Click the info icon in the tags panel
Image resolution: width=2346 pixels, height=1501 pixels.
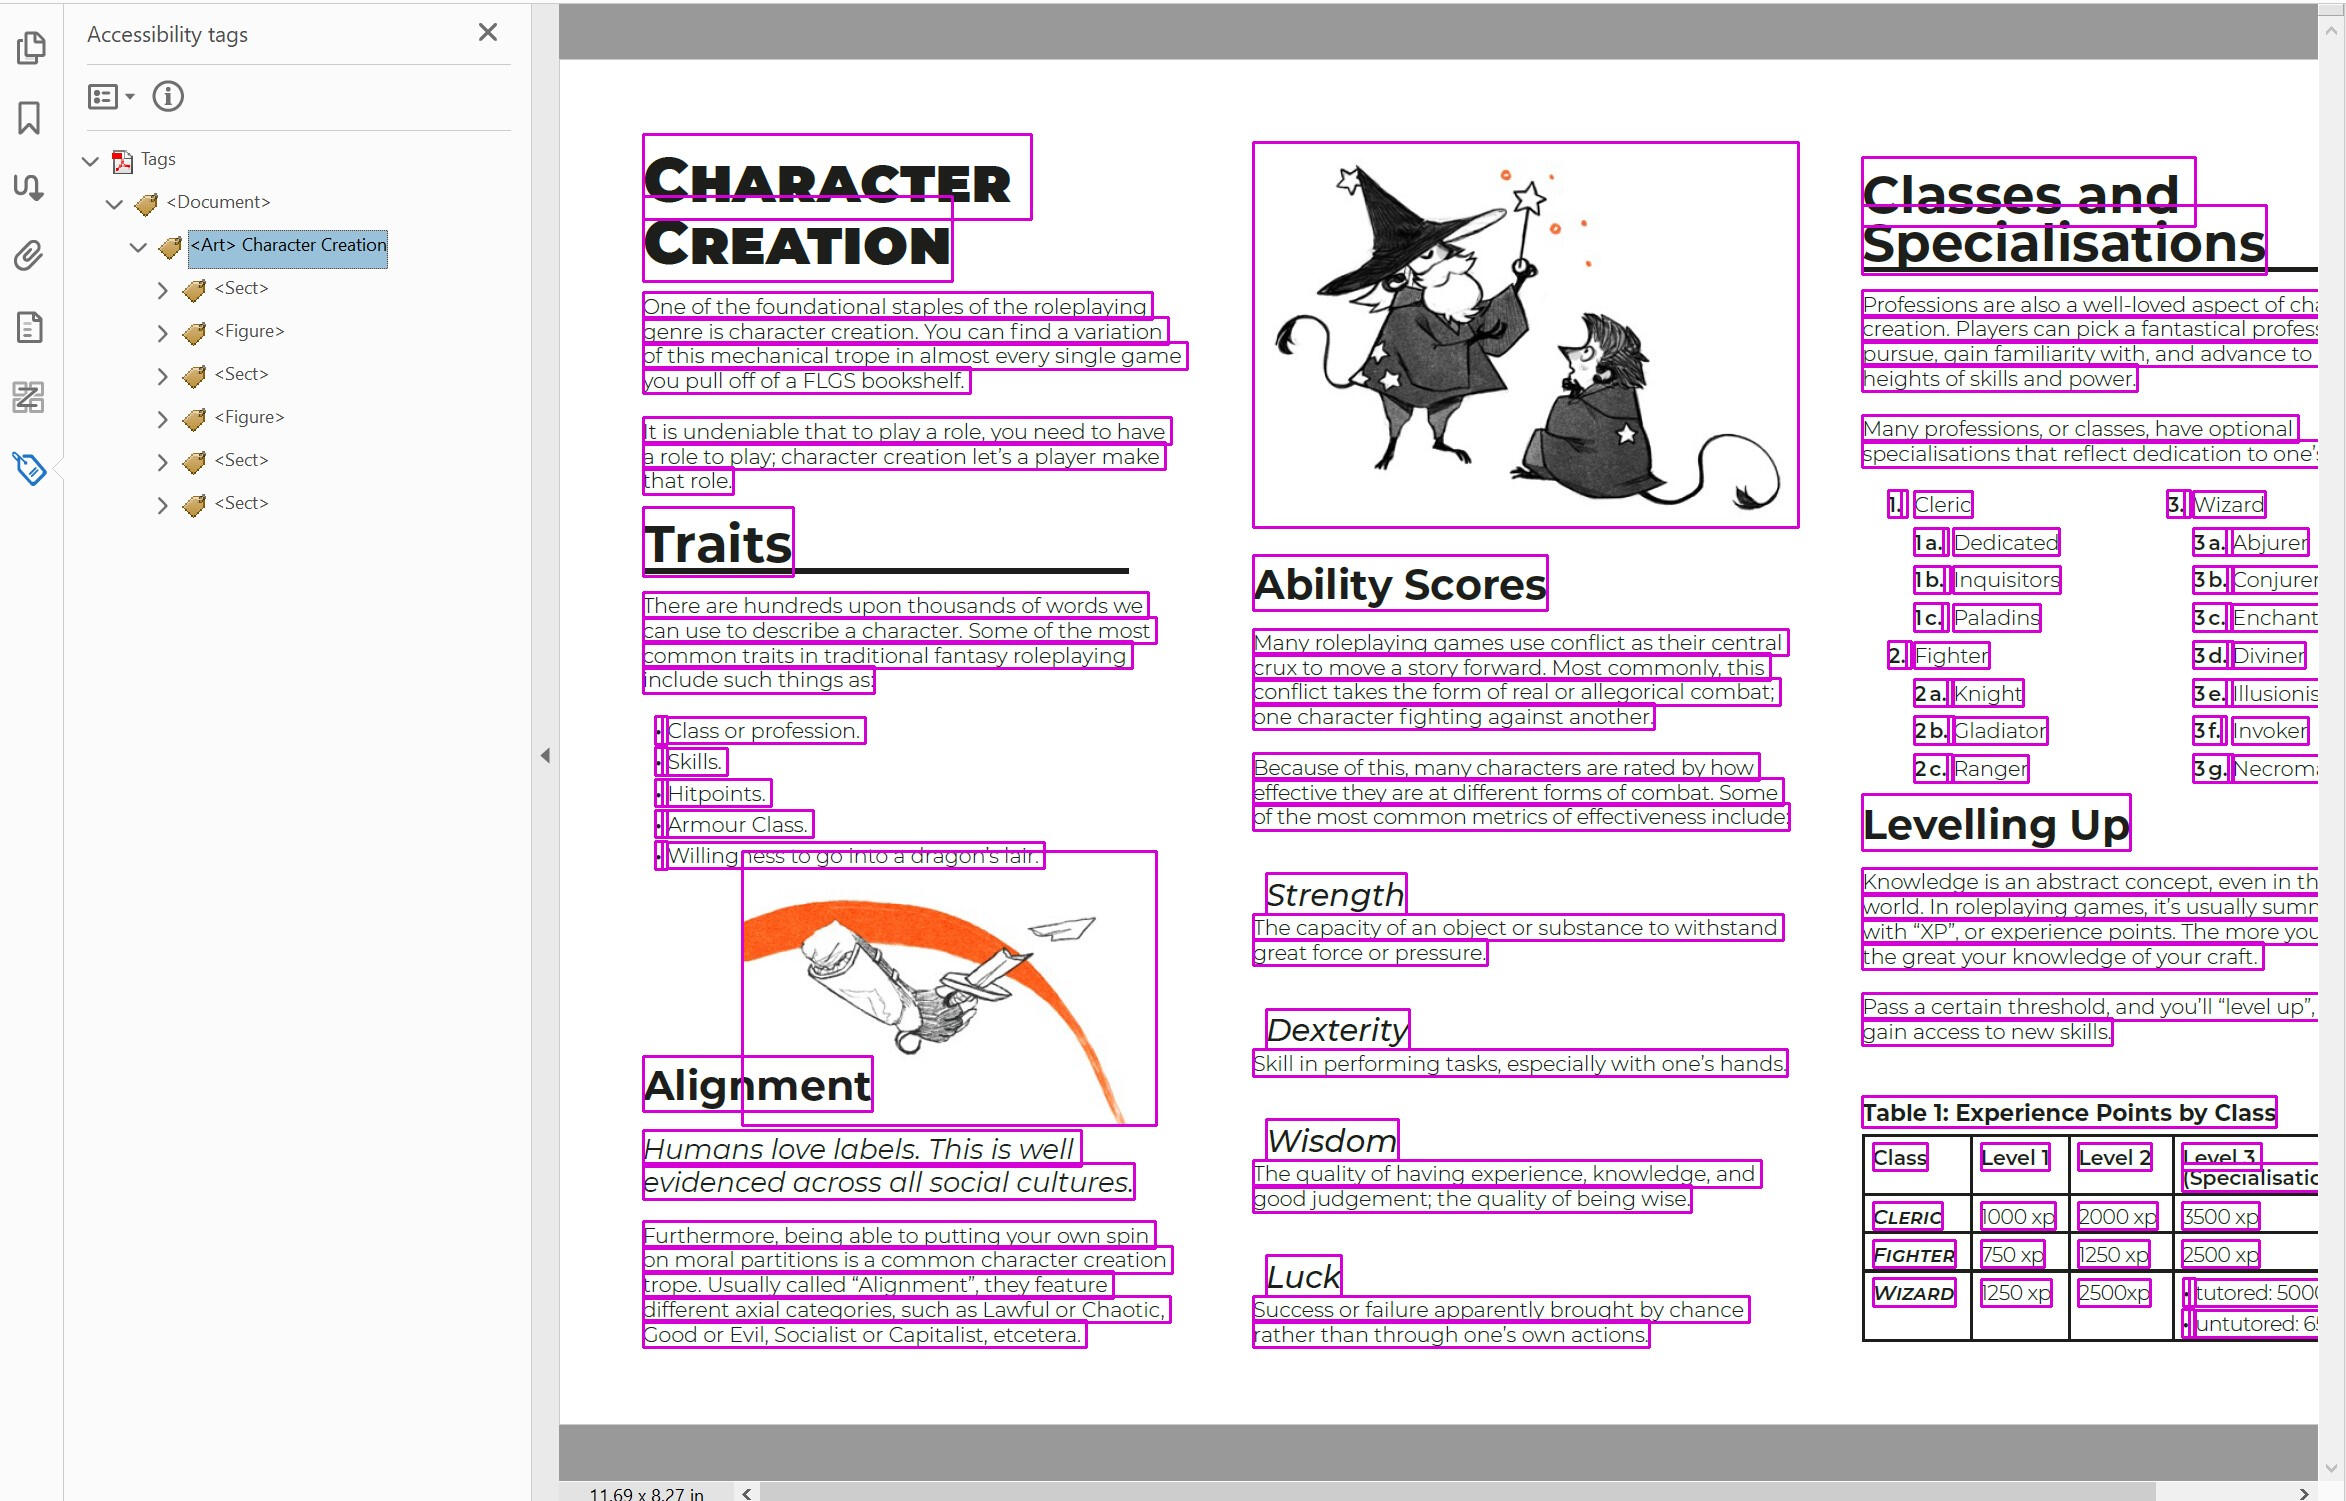(168, 96)
